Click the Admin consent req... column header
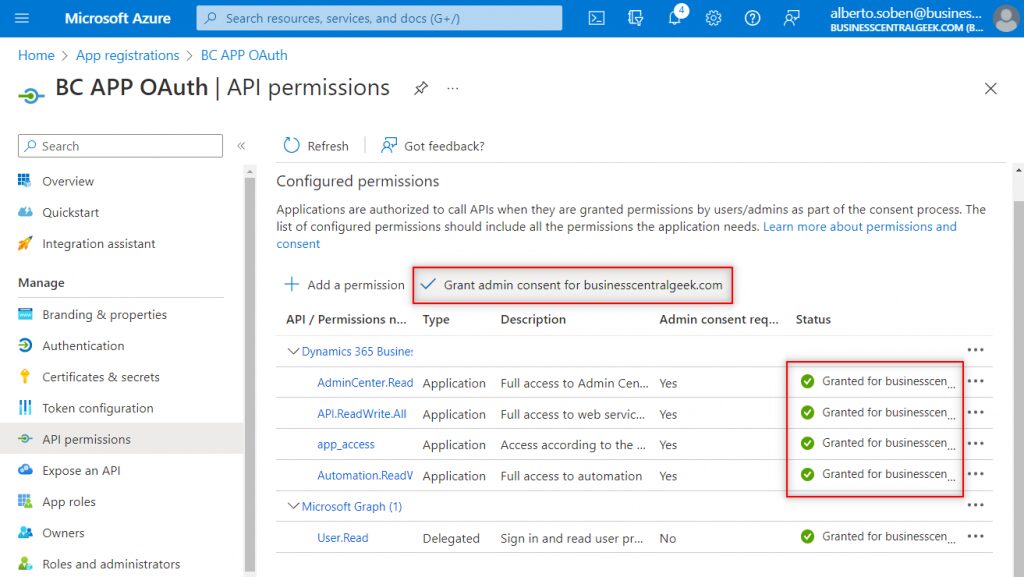The image size is (1024, 577). 718,319
